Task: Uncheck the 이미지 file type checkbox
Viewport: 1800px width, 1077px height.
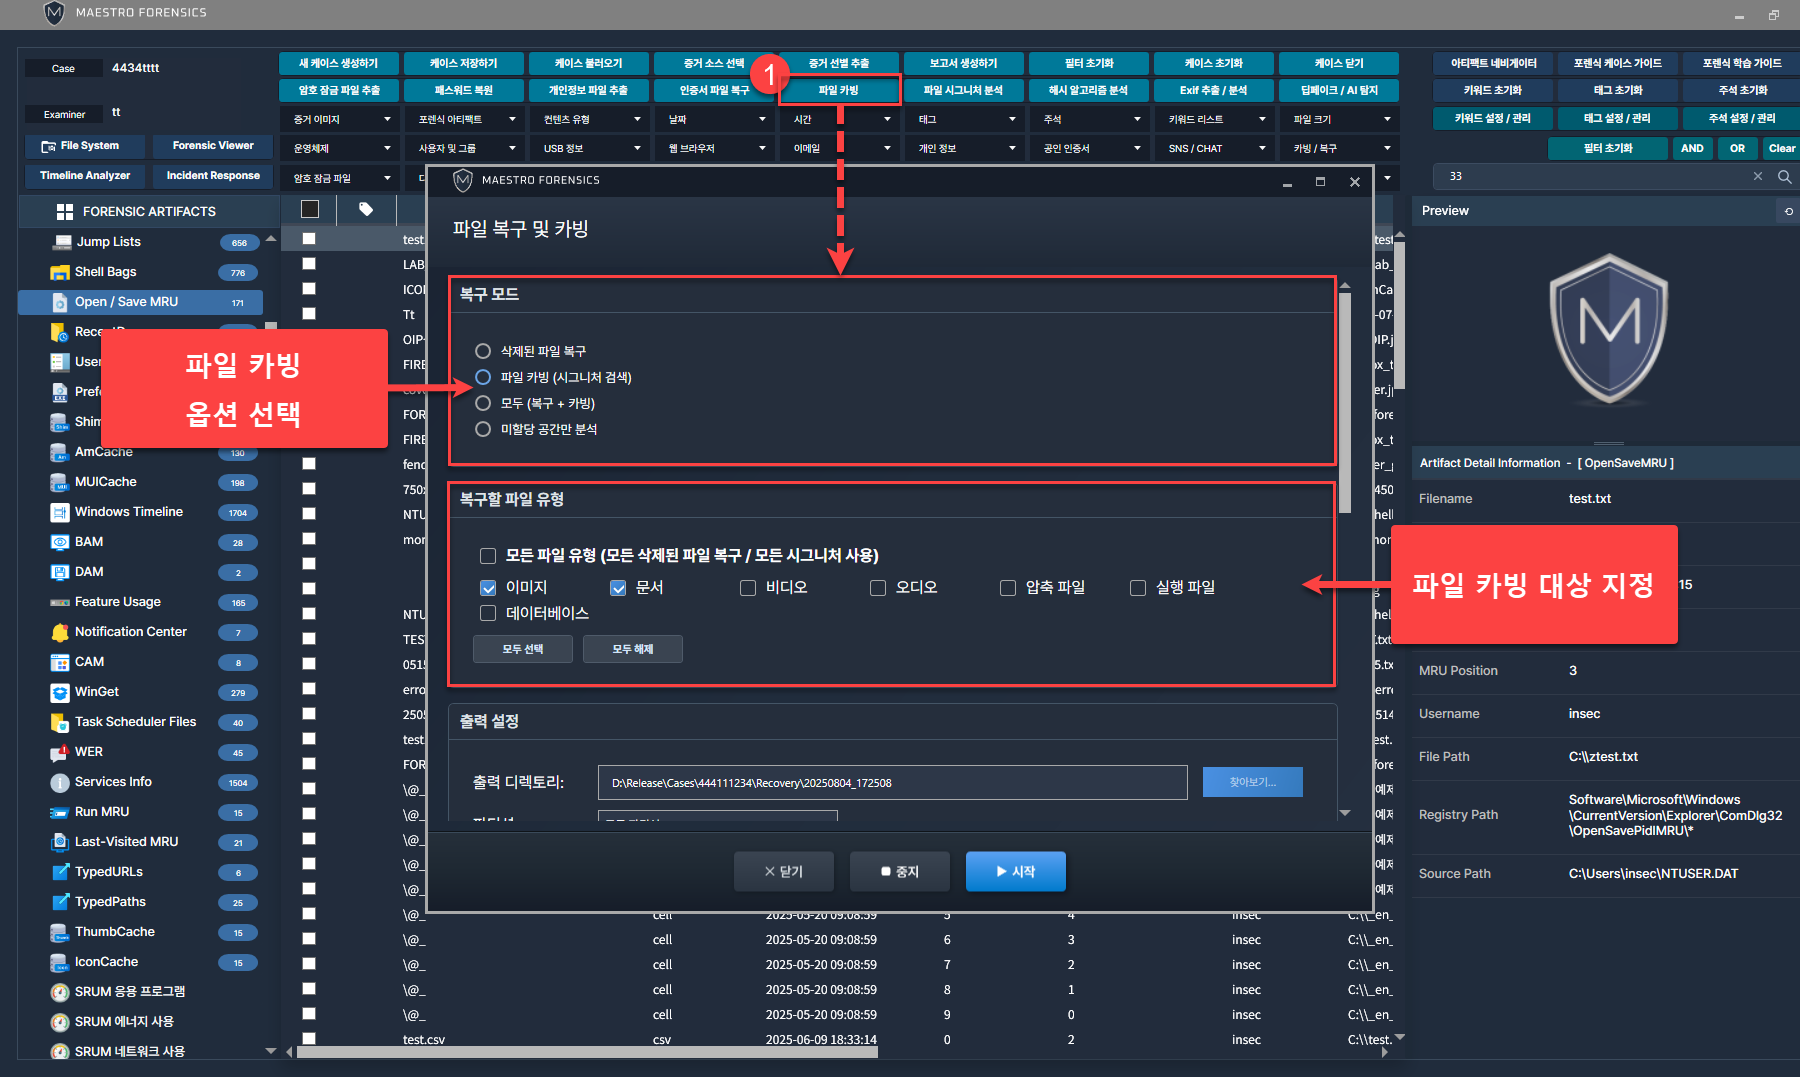Action: [x=488, y=588]
